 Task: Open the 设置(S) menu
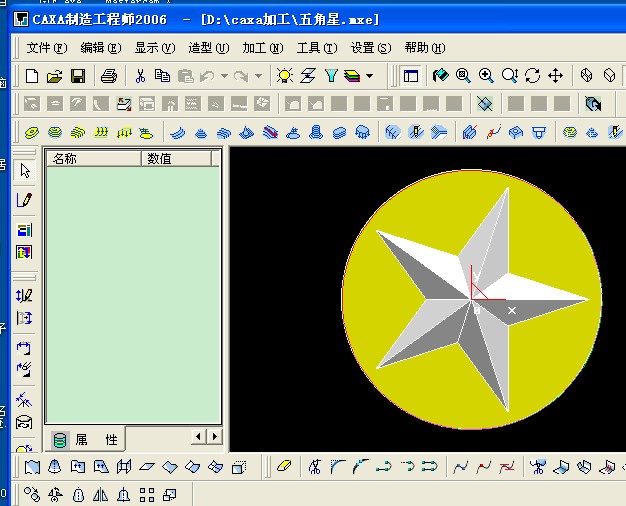[x=371, y=48]
